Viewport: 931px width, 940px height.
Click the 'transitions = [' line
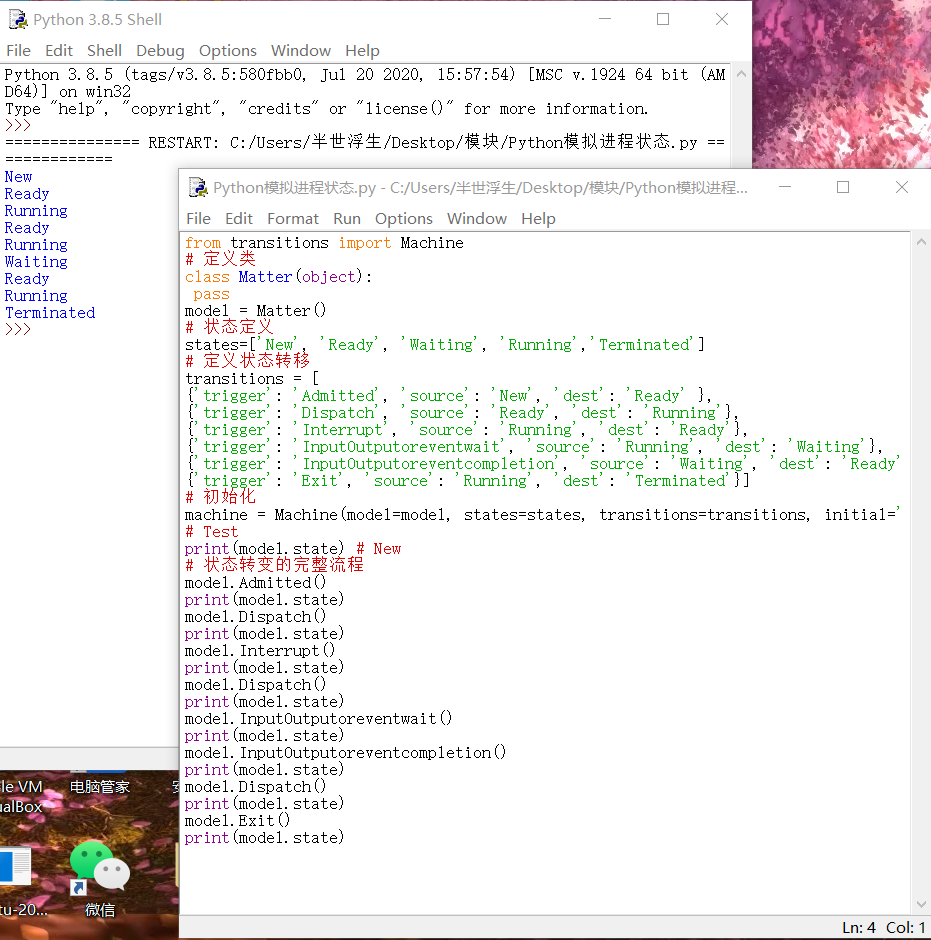[x=252, y=379]
